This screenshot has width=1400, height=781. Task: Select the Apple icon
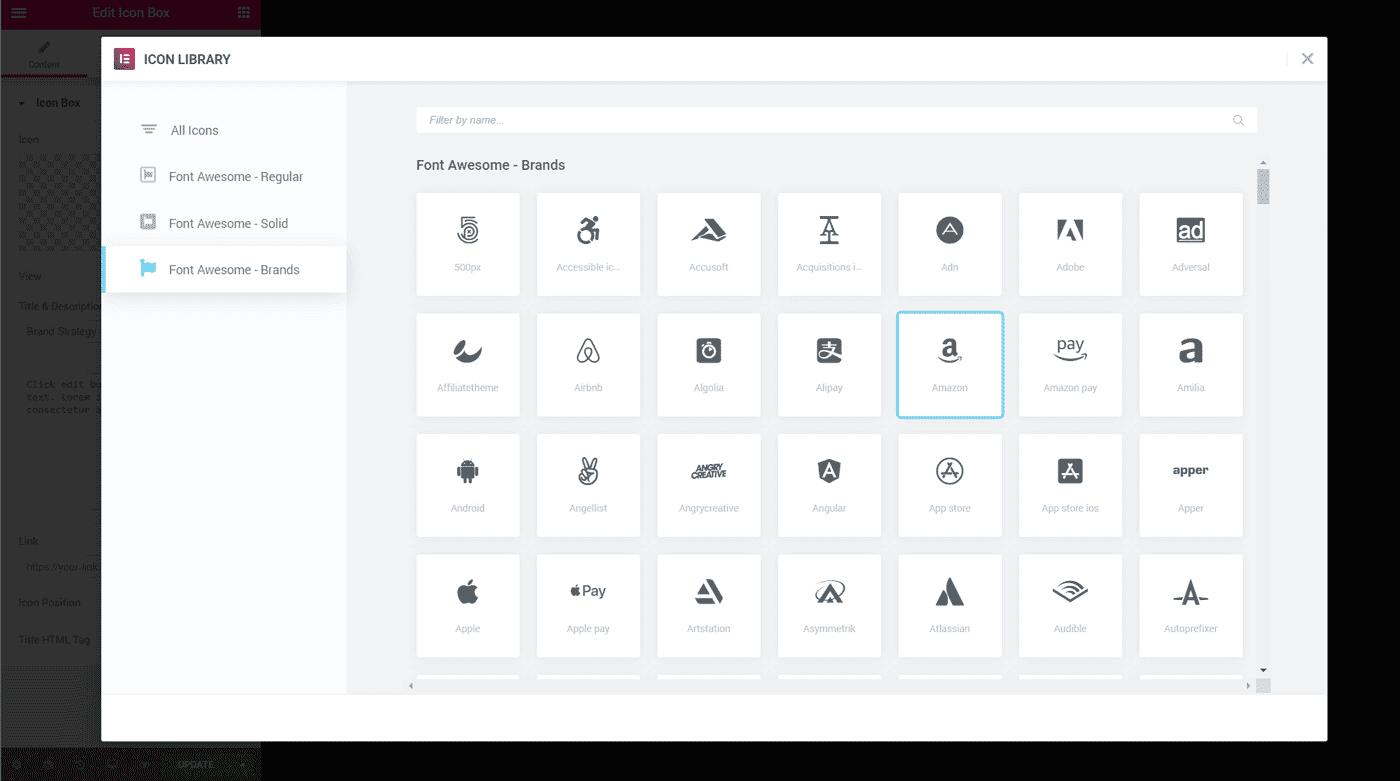coord(468,606)
